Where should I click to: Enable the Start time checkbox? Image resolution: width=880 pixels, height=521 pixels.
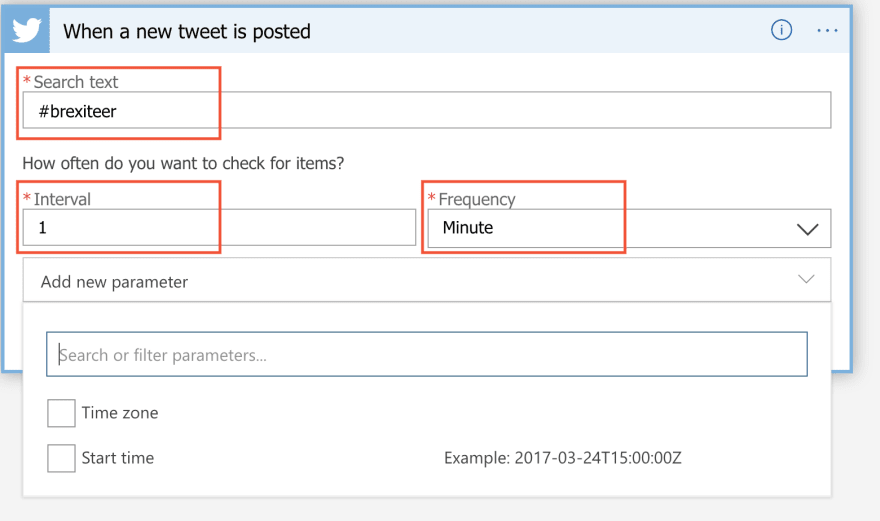tap(61, 458)
